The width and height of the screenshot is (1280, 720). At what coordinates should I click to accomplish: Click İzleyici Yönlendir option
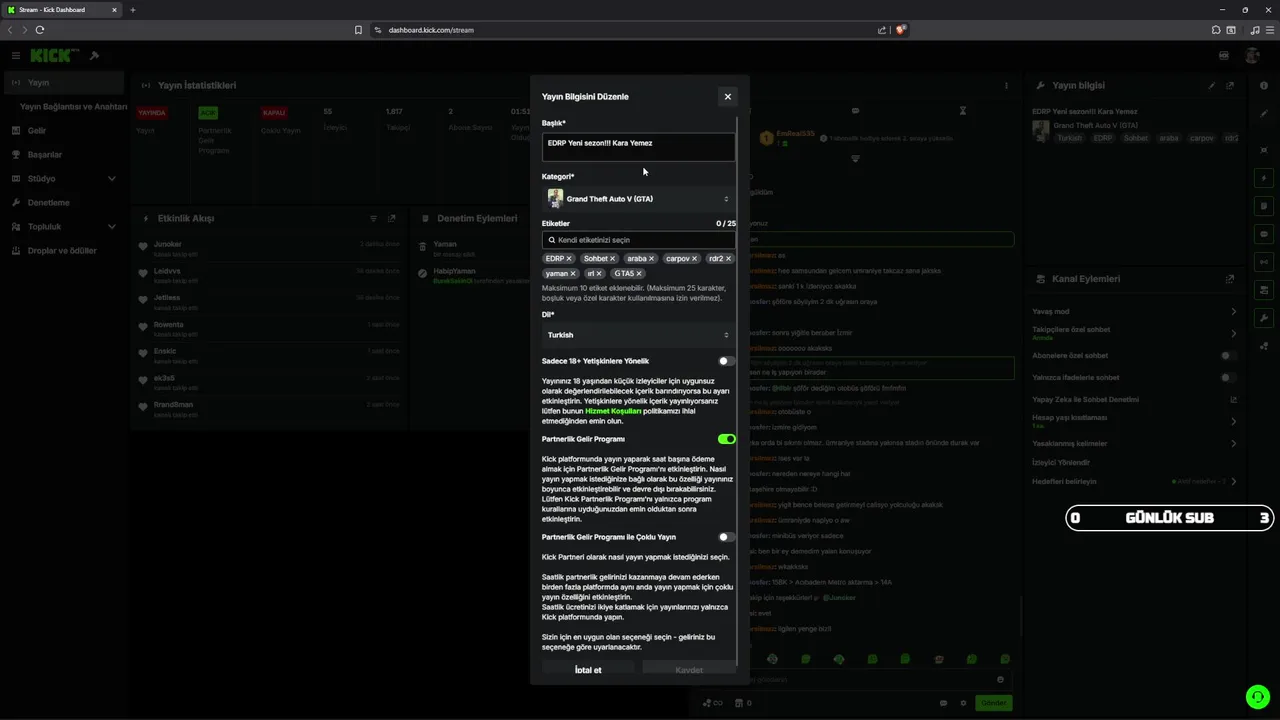1061,463
